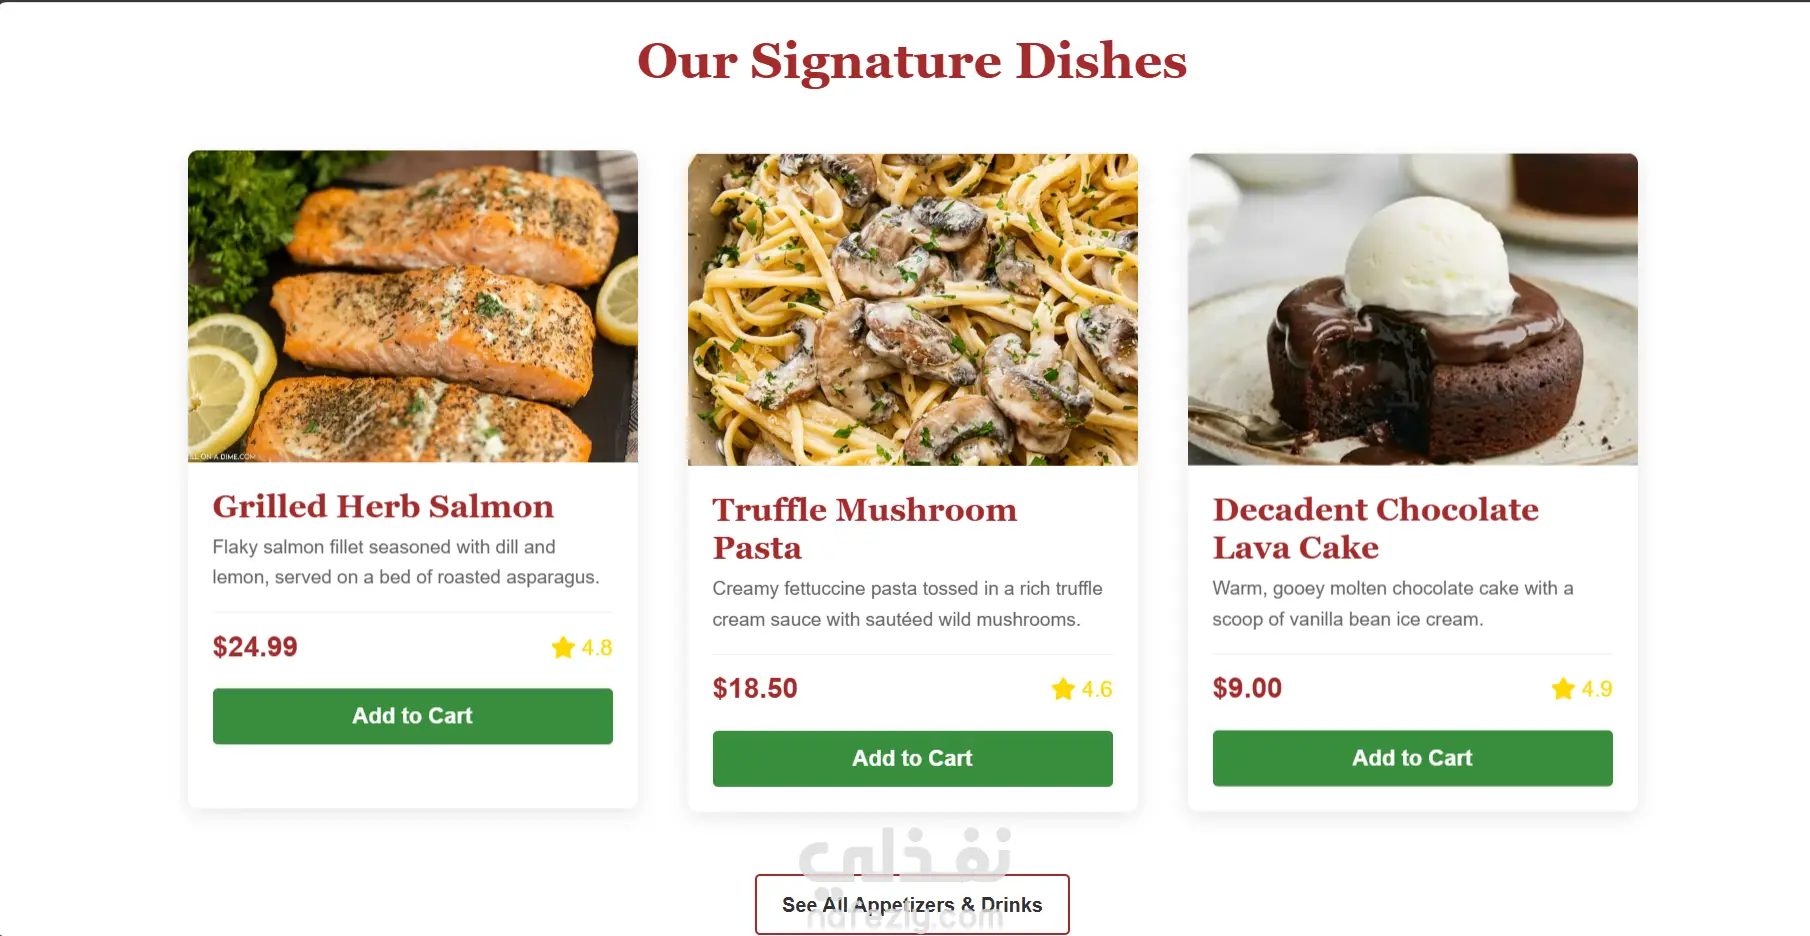The image size is (1810, 936).
Task: Click the $24.99 price
Action: point(255,647)
